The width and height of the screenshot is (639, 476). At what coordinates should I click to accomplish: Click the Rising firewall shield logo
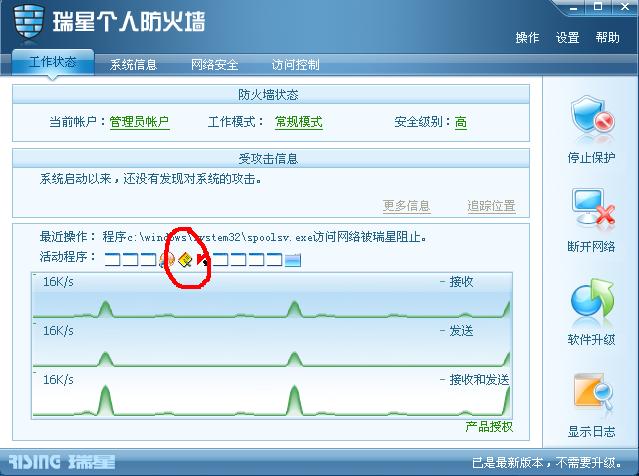28,21
